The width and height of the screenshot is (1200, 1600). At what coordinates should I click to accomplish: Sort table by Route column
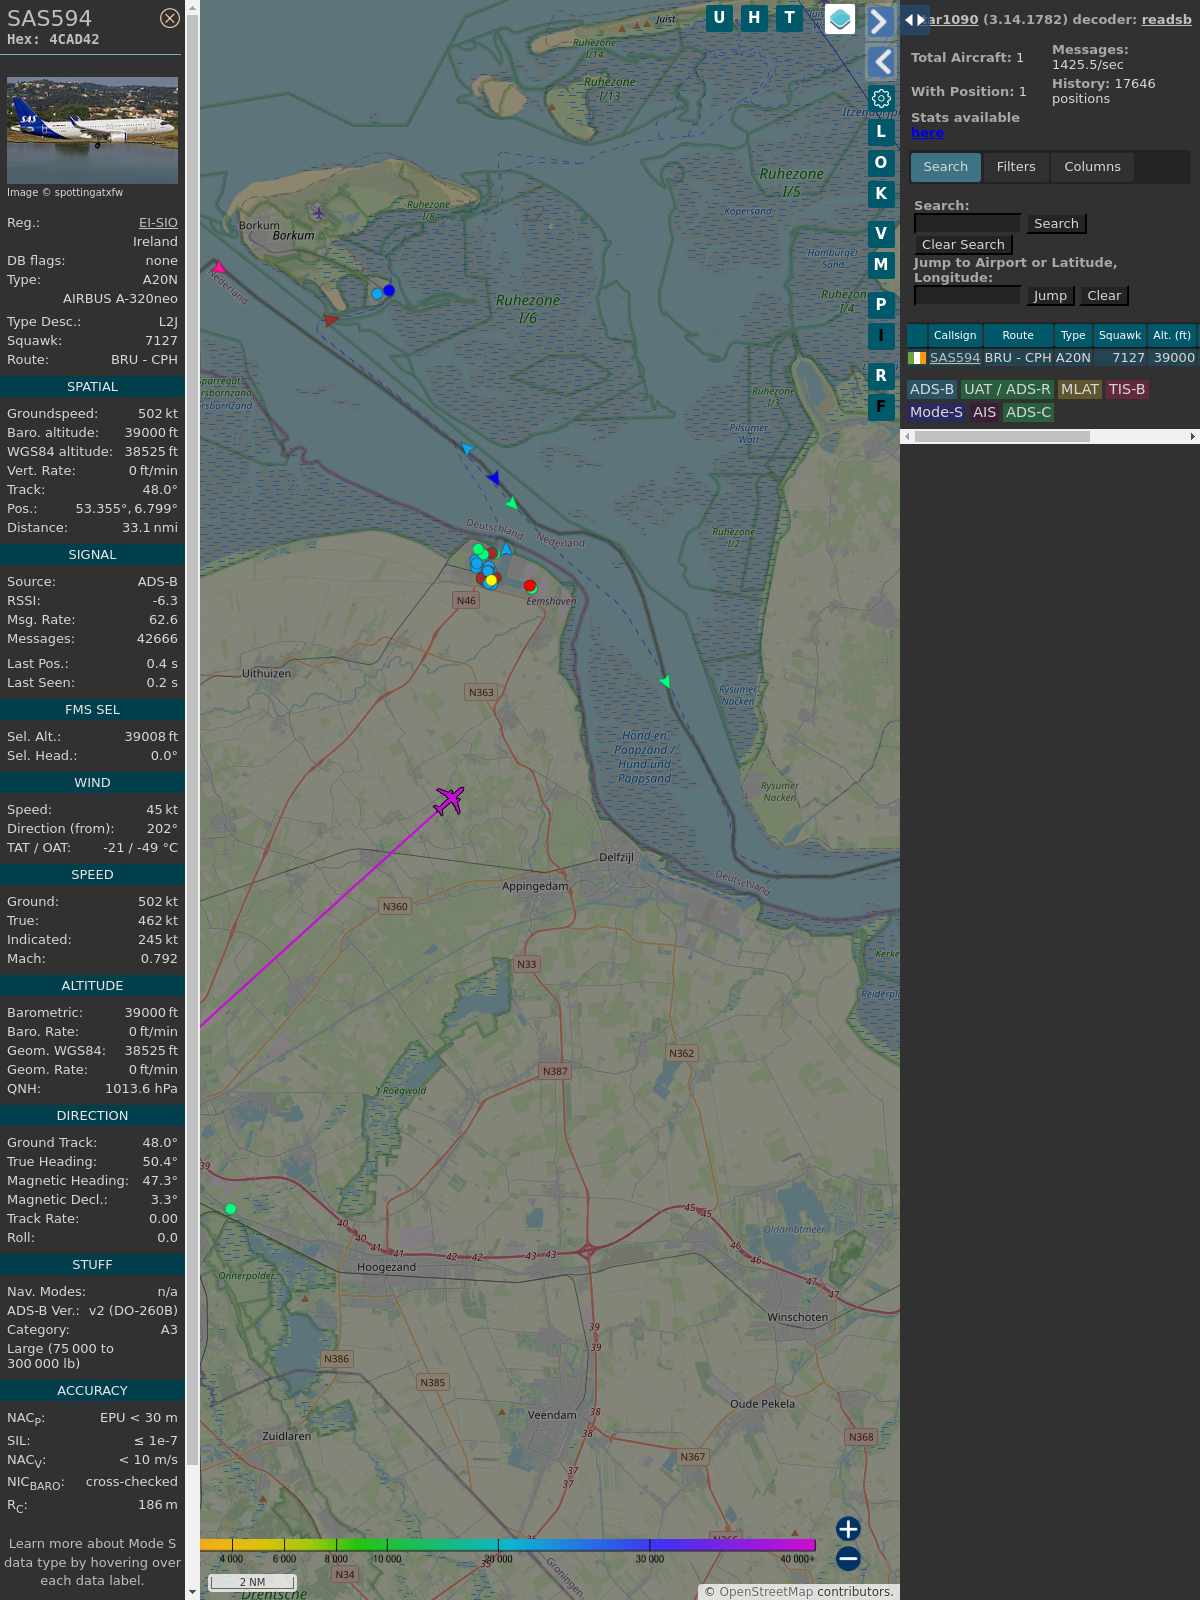coord(1018,336)
